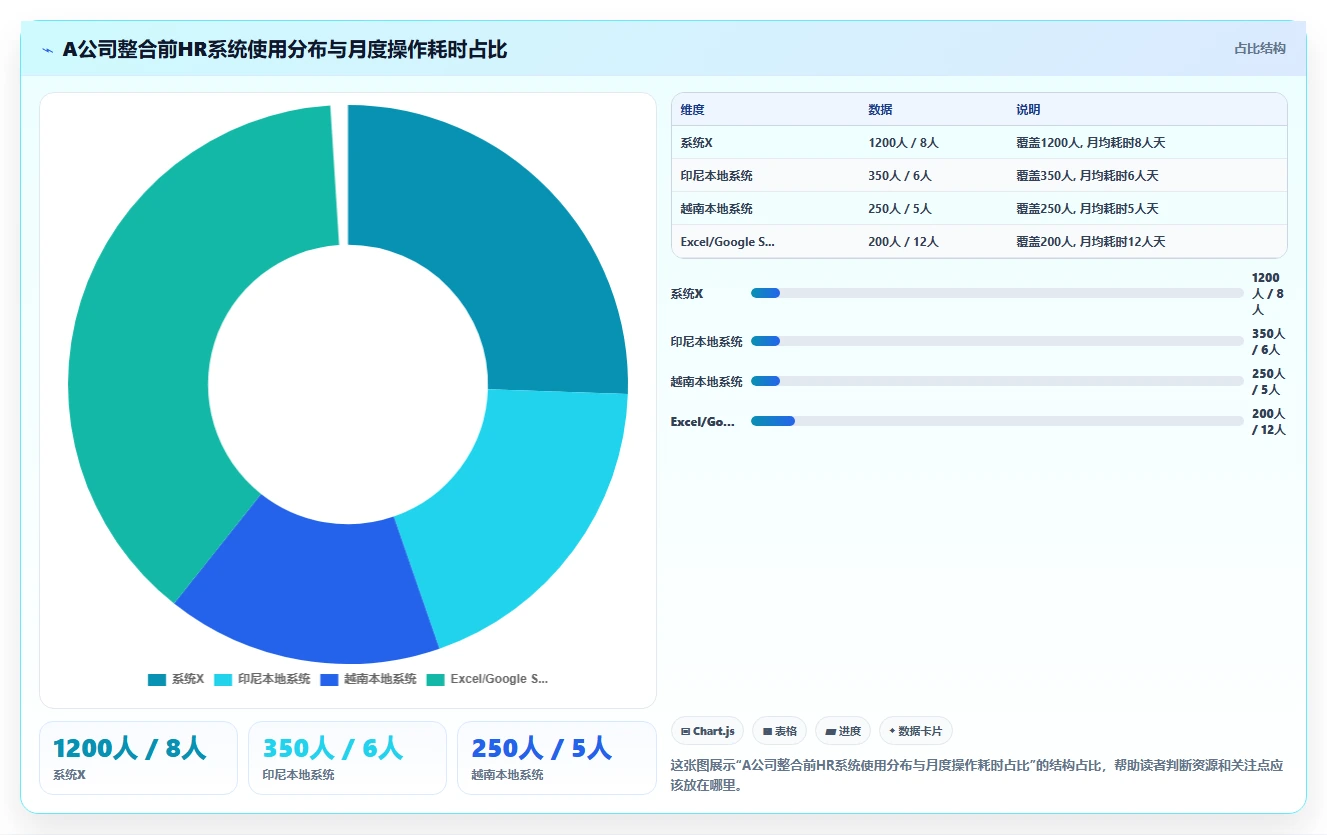Viewport: 1327px width, 835px height.
Task: Click the 印尼本地系统 progress bar
Action: click(x=997, y=341)
